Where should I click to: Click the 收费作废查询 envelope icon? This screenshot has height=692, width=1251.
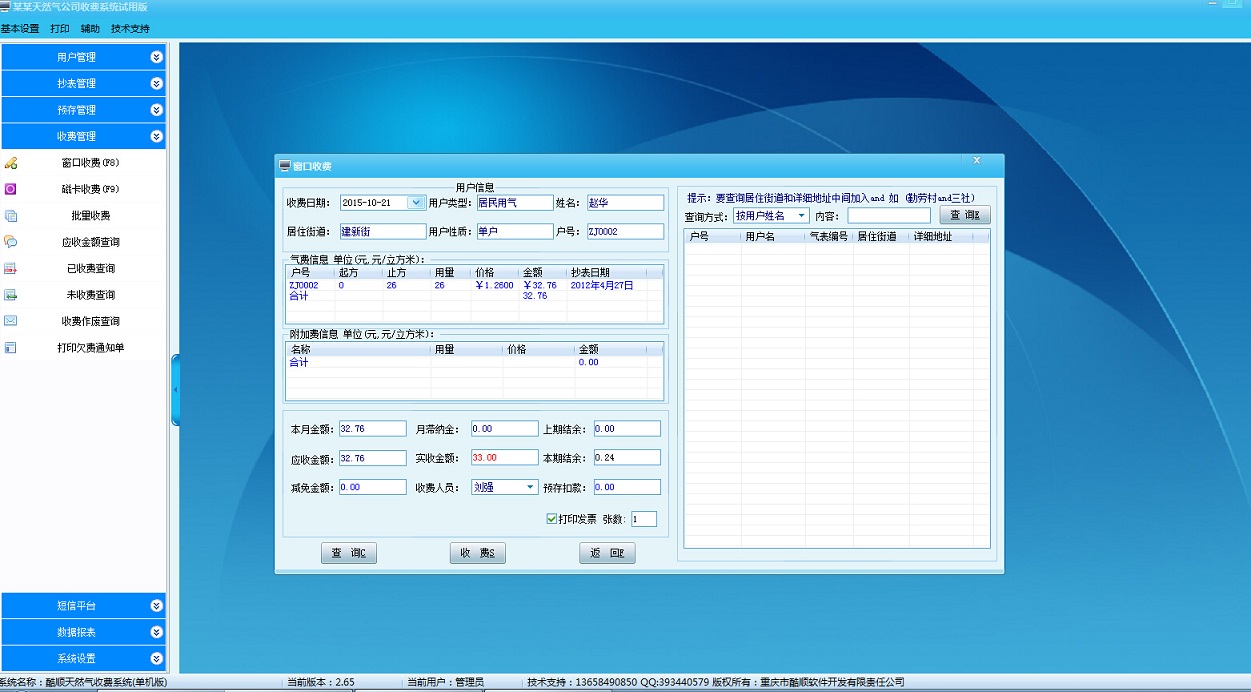(11, 321)
